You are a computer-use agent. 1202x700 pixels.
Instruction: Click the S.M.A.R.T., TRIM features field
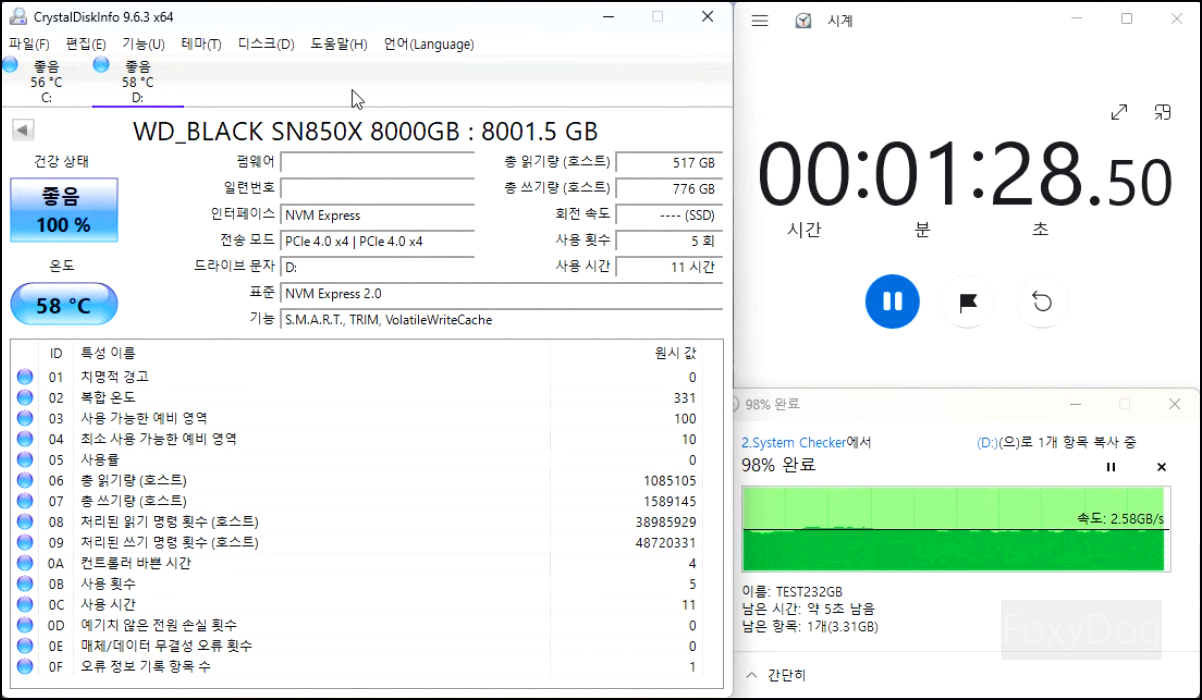(501, 320)
